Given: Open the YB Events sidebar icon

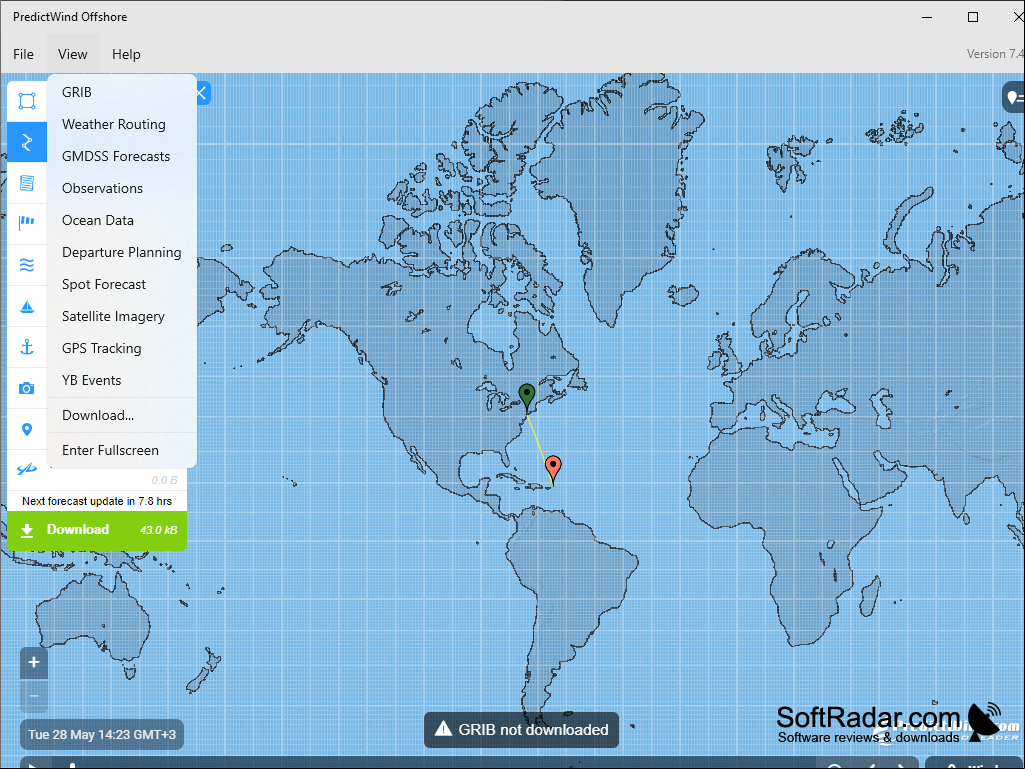Looking at the screenshot, I should (27, 469).
